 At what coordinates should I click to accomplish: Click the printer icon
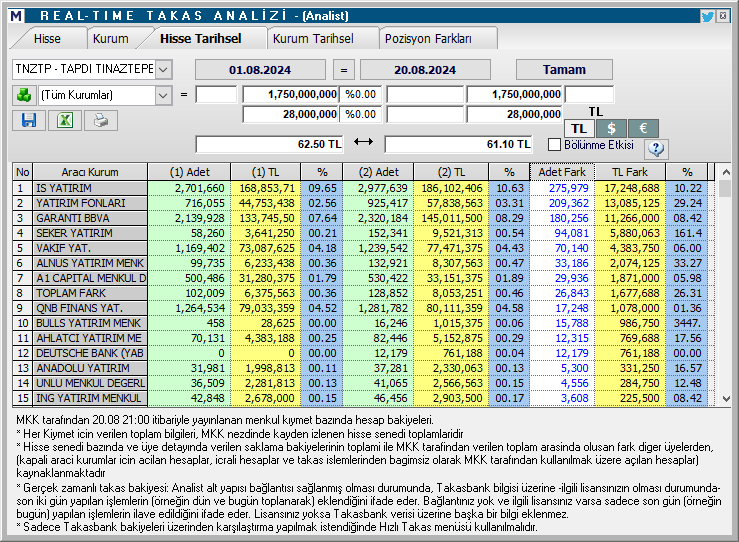point(100,121)
